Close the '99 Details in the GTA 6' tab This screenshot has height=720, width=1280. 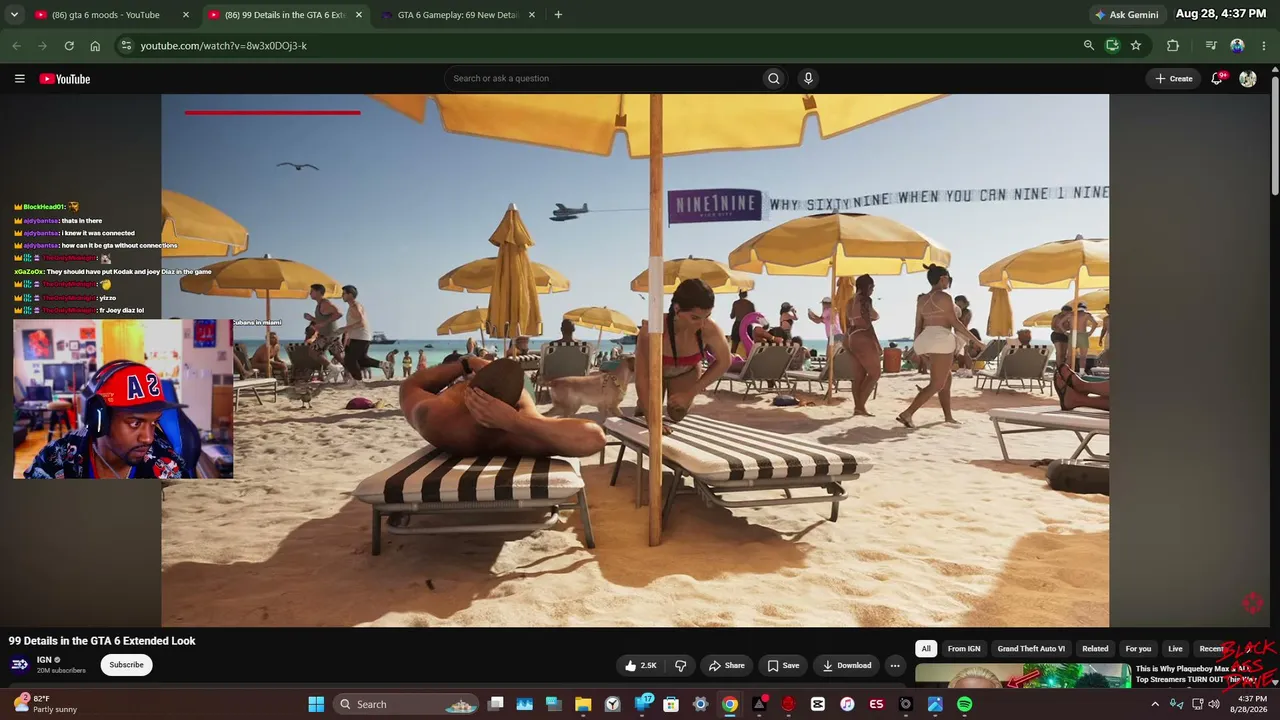tap(359, 15)
